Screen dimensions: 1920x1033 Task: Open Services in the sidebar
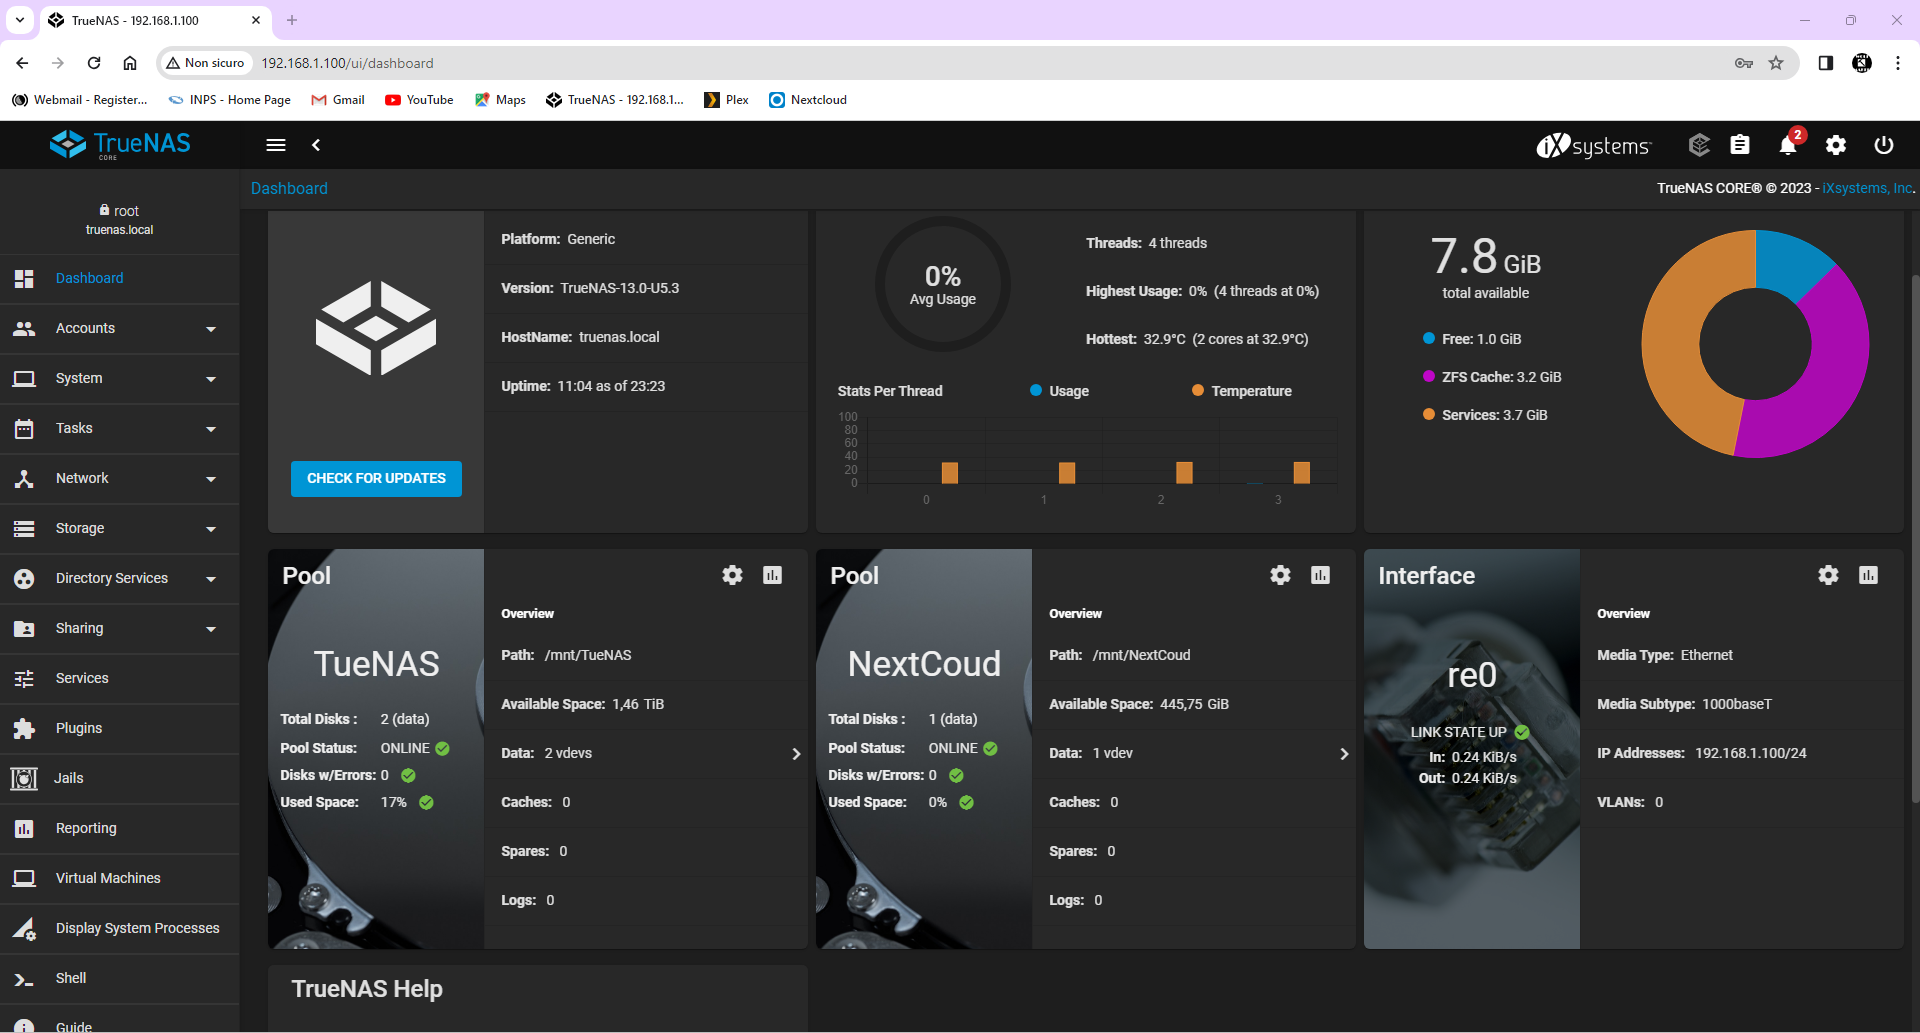pos(120,679)
